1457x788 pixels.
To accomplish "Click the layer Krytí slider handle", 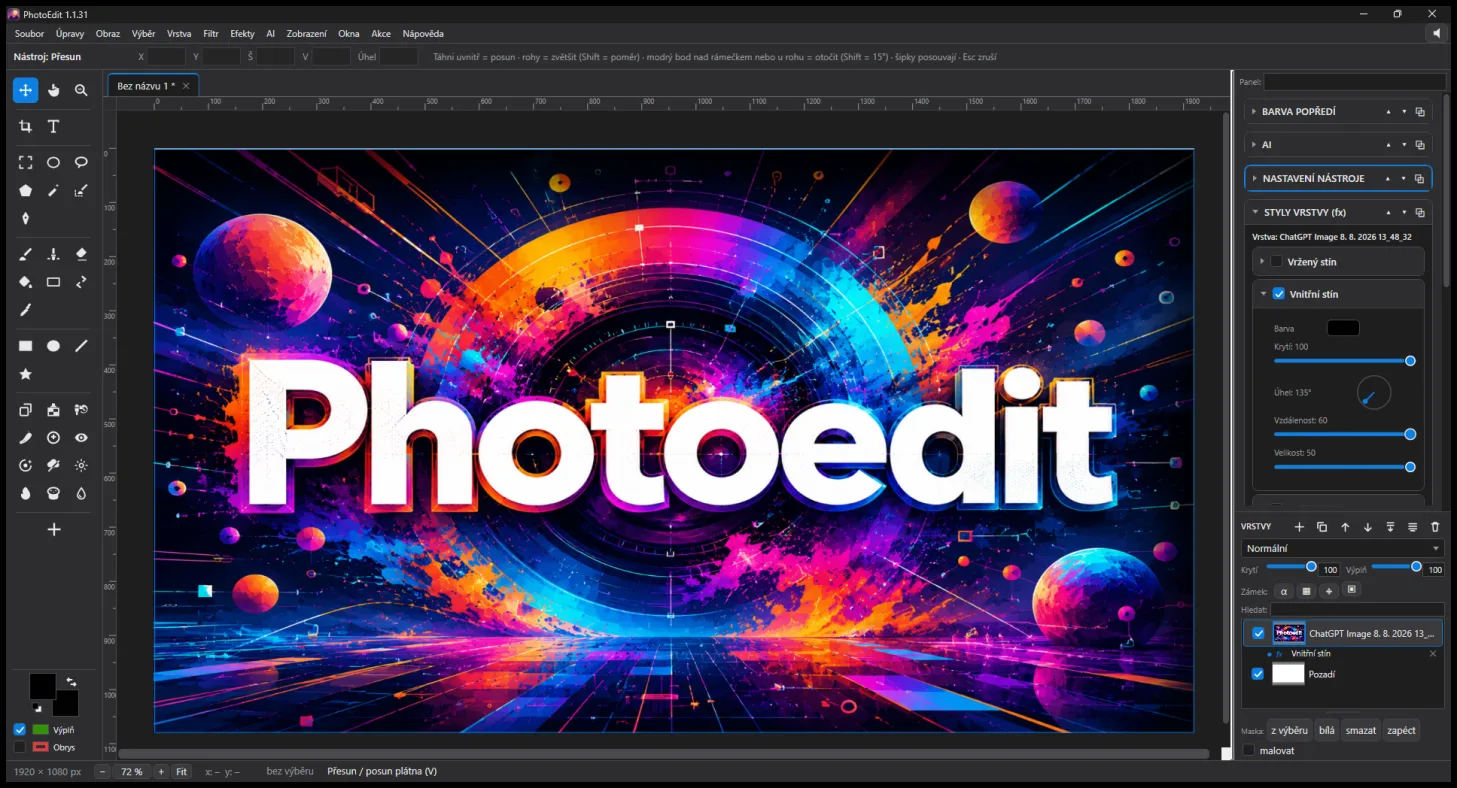I will pyautogui.click(x=1311, y=567).
